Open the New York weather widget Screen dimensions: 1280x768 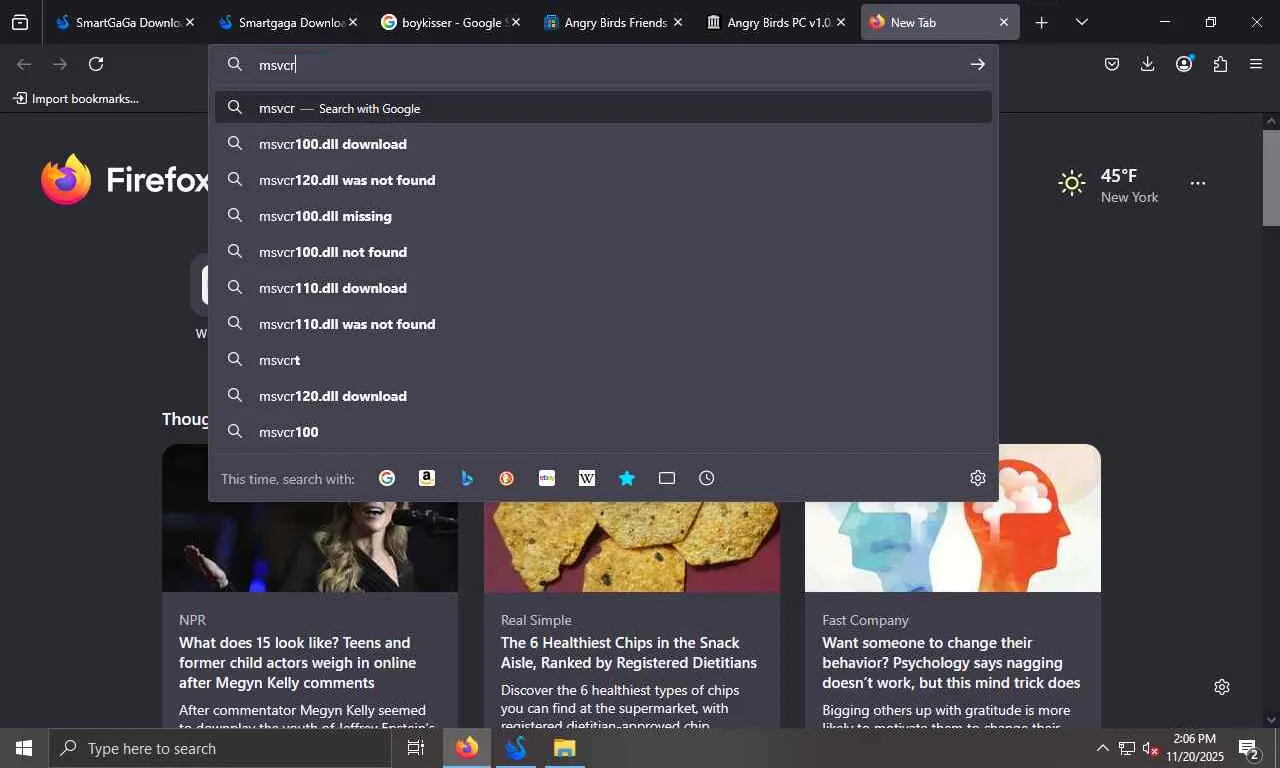click(1108, 185)
